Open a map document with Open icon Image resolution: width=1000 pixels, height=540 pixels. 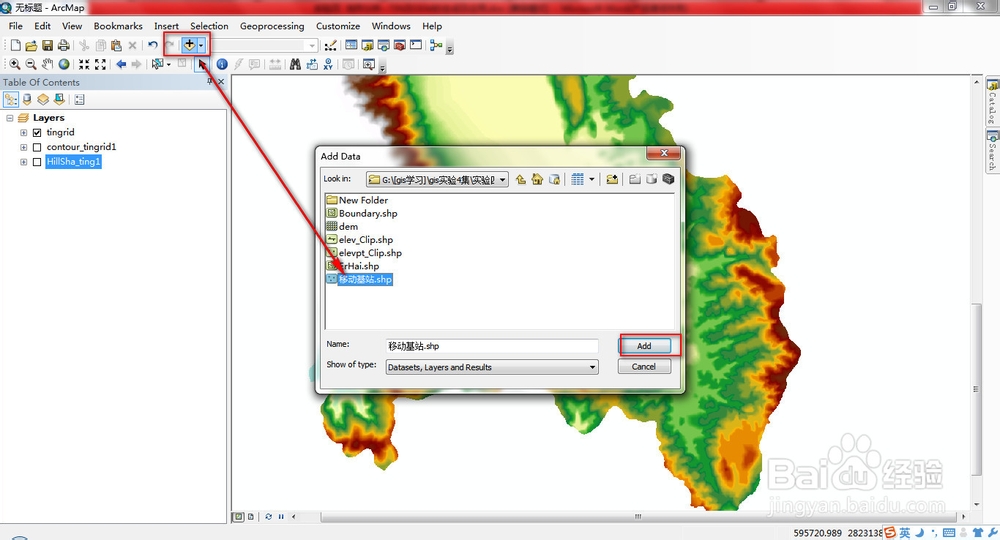(31, 45)
